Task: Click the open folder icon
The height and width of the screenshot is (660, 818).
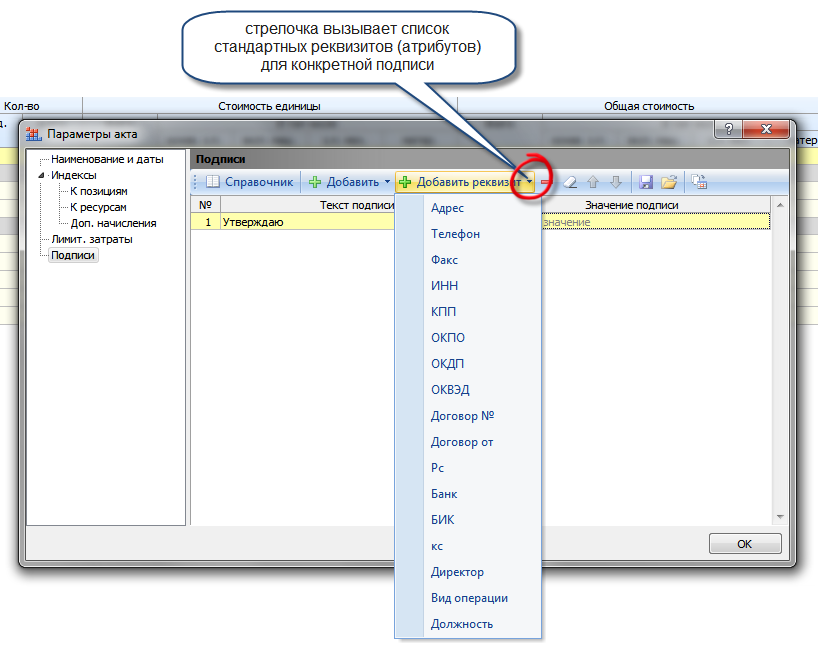Action: pos(669,182)
